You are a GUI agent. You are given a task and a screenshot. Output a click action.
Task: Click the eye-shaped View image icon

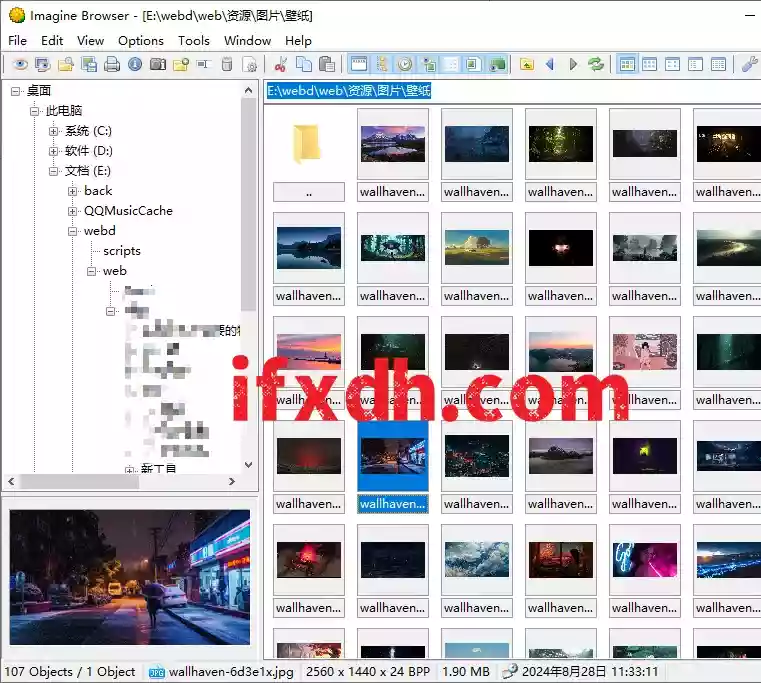tap(20, 64)
